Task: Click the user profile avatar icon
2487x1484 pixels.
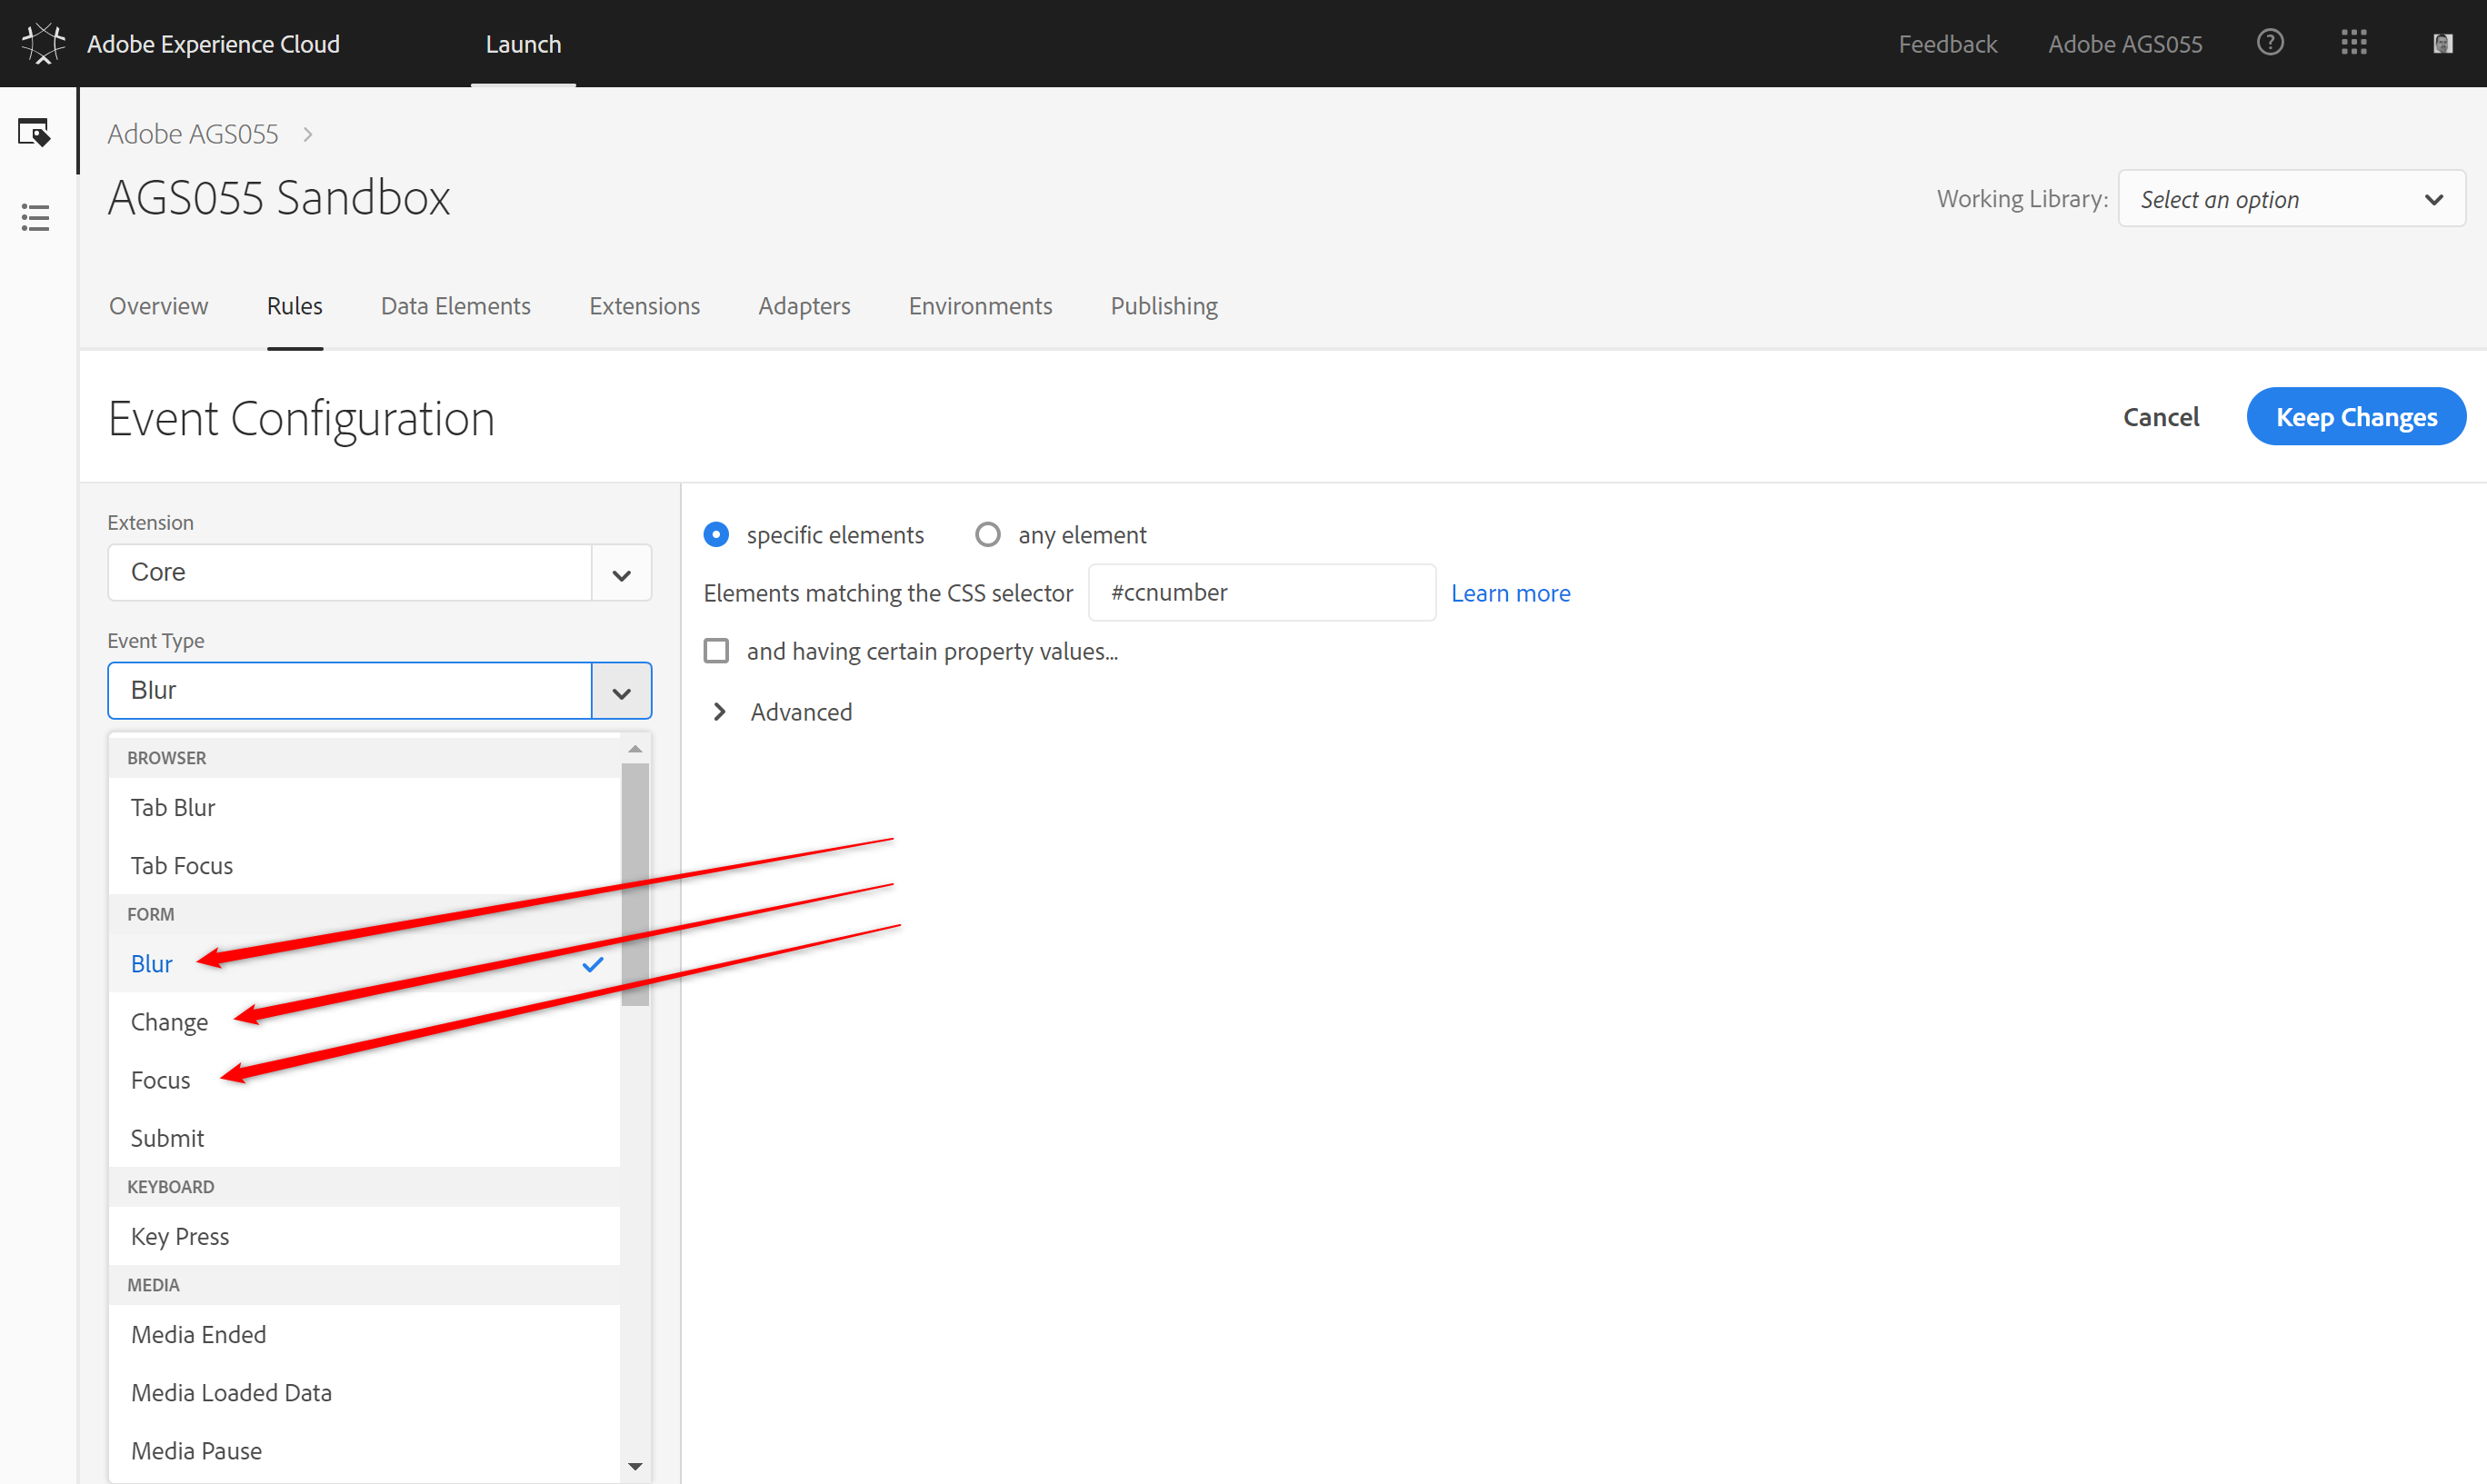Action: 2442,44
